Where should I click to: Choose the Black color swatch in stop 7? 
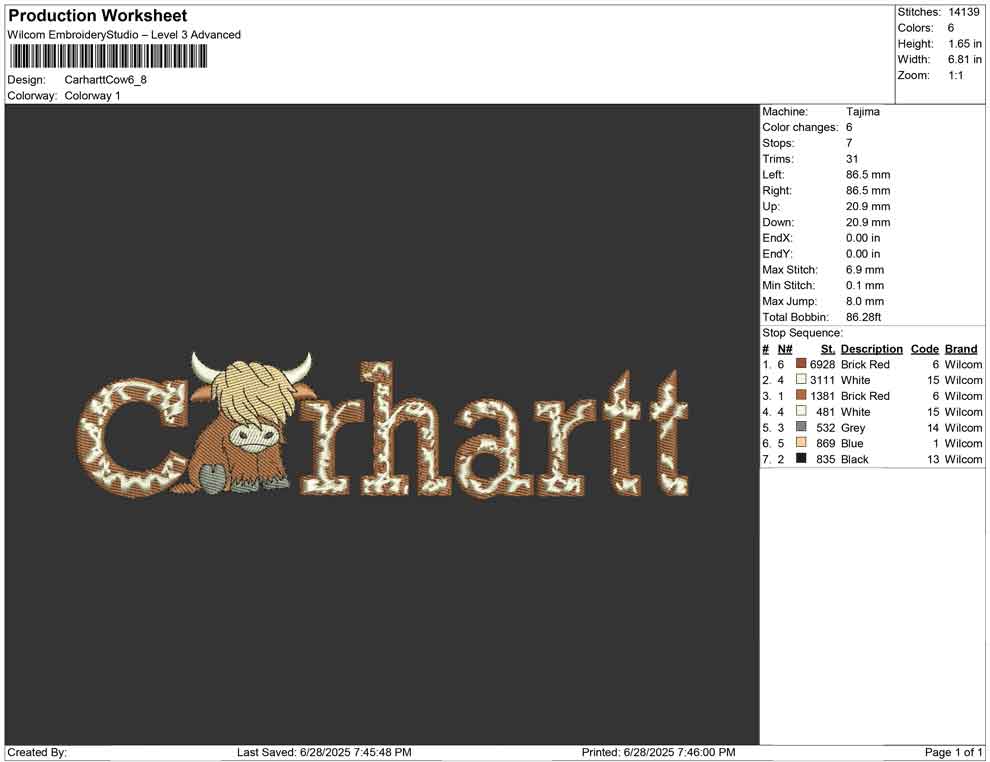click(x=801, y=458)
